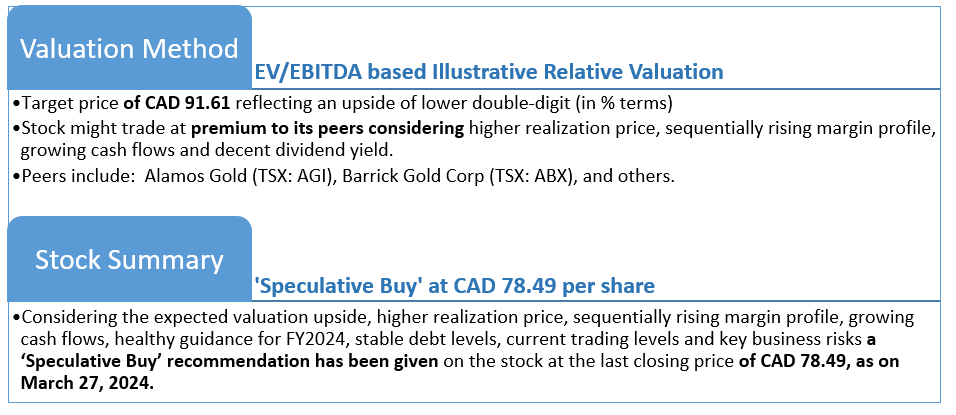
Task: Click the 'Target price' bullet text
Action: pyautogui.click(x=70, y=103)
